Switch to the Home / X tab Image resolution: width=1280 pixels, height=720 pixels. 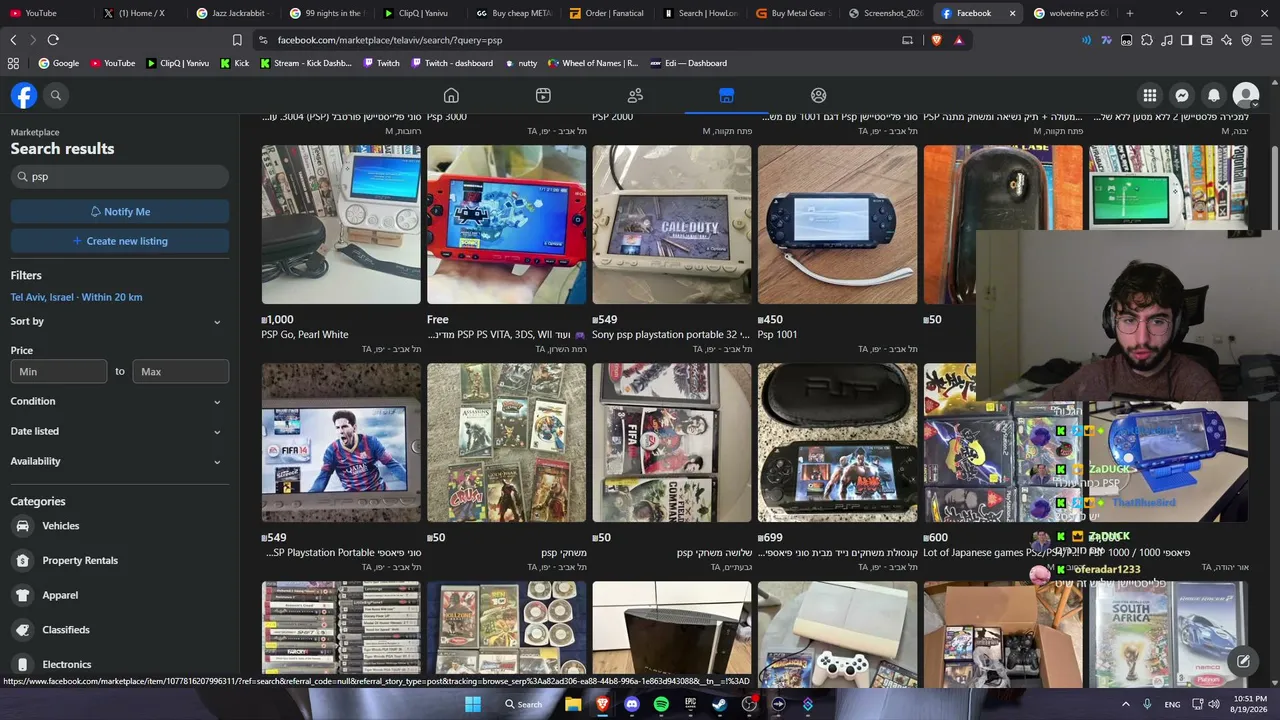[142, 13]
